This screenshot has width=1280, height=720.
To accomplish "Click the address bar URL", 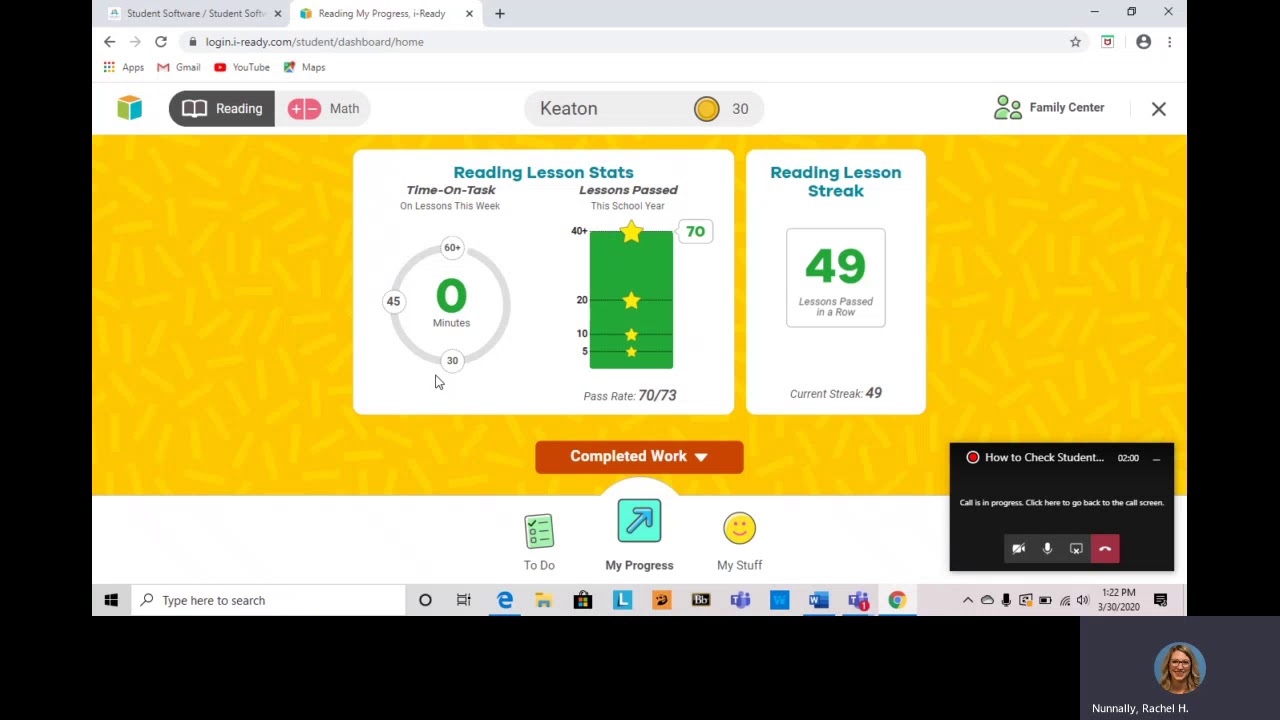I will pyautogui.click(x=314, y=42).
